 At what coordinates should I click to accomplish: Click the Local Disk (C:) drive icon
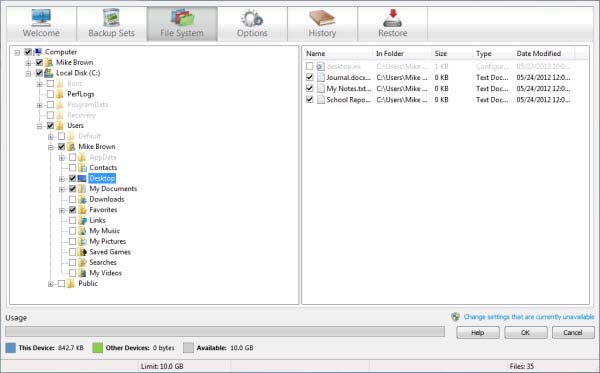[49, 73]
